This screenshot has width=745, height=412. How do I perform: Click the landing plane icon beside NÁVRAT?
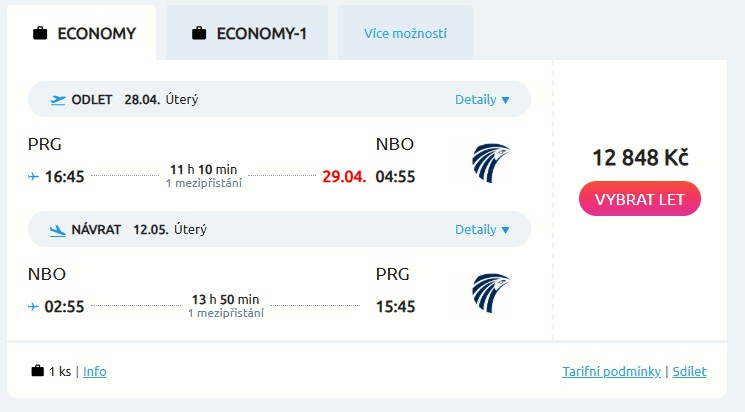(x=58, y=230)
